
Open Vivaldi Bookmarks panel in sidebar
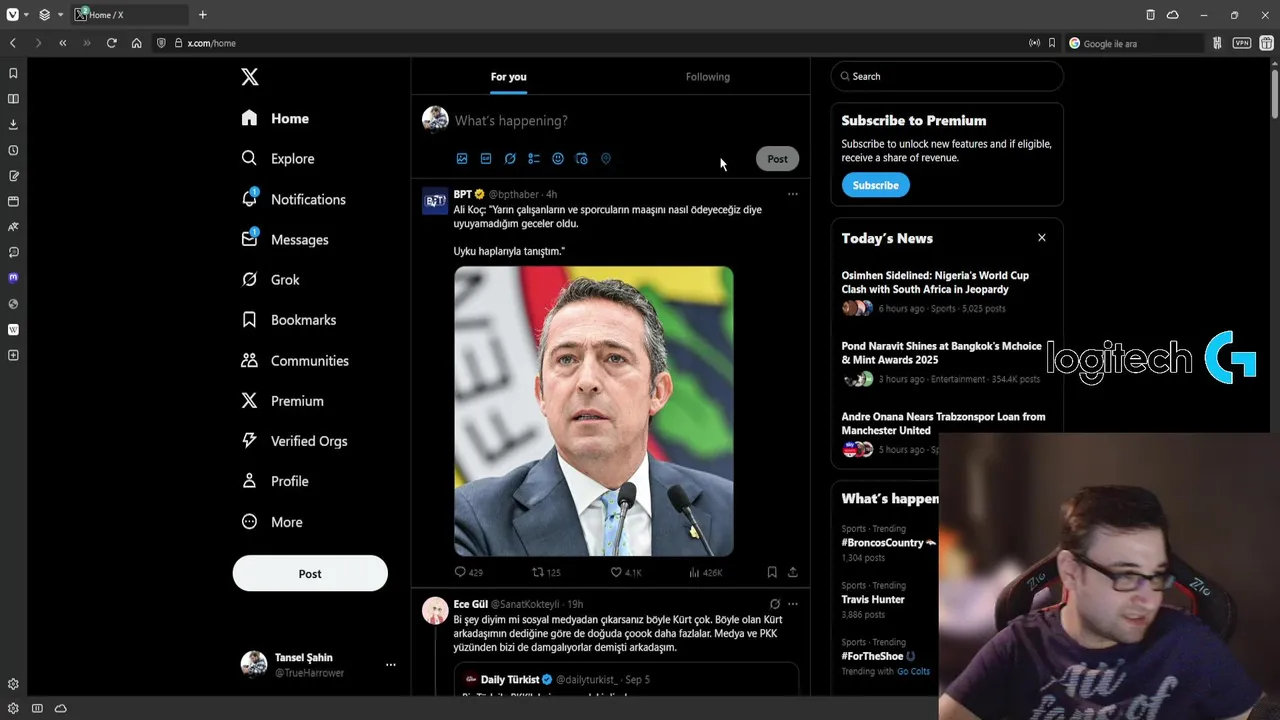tap(13, 73)
